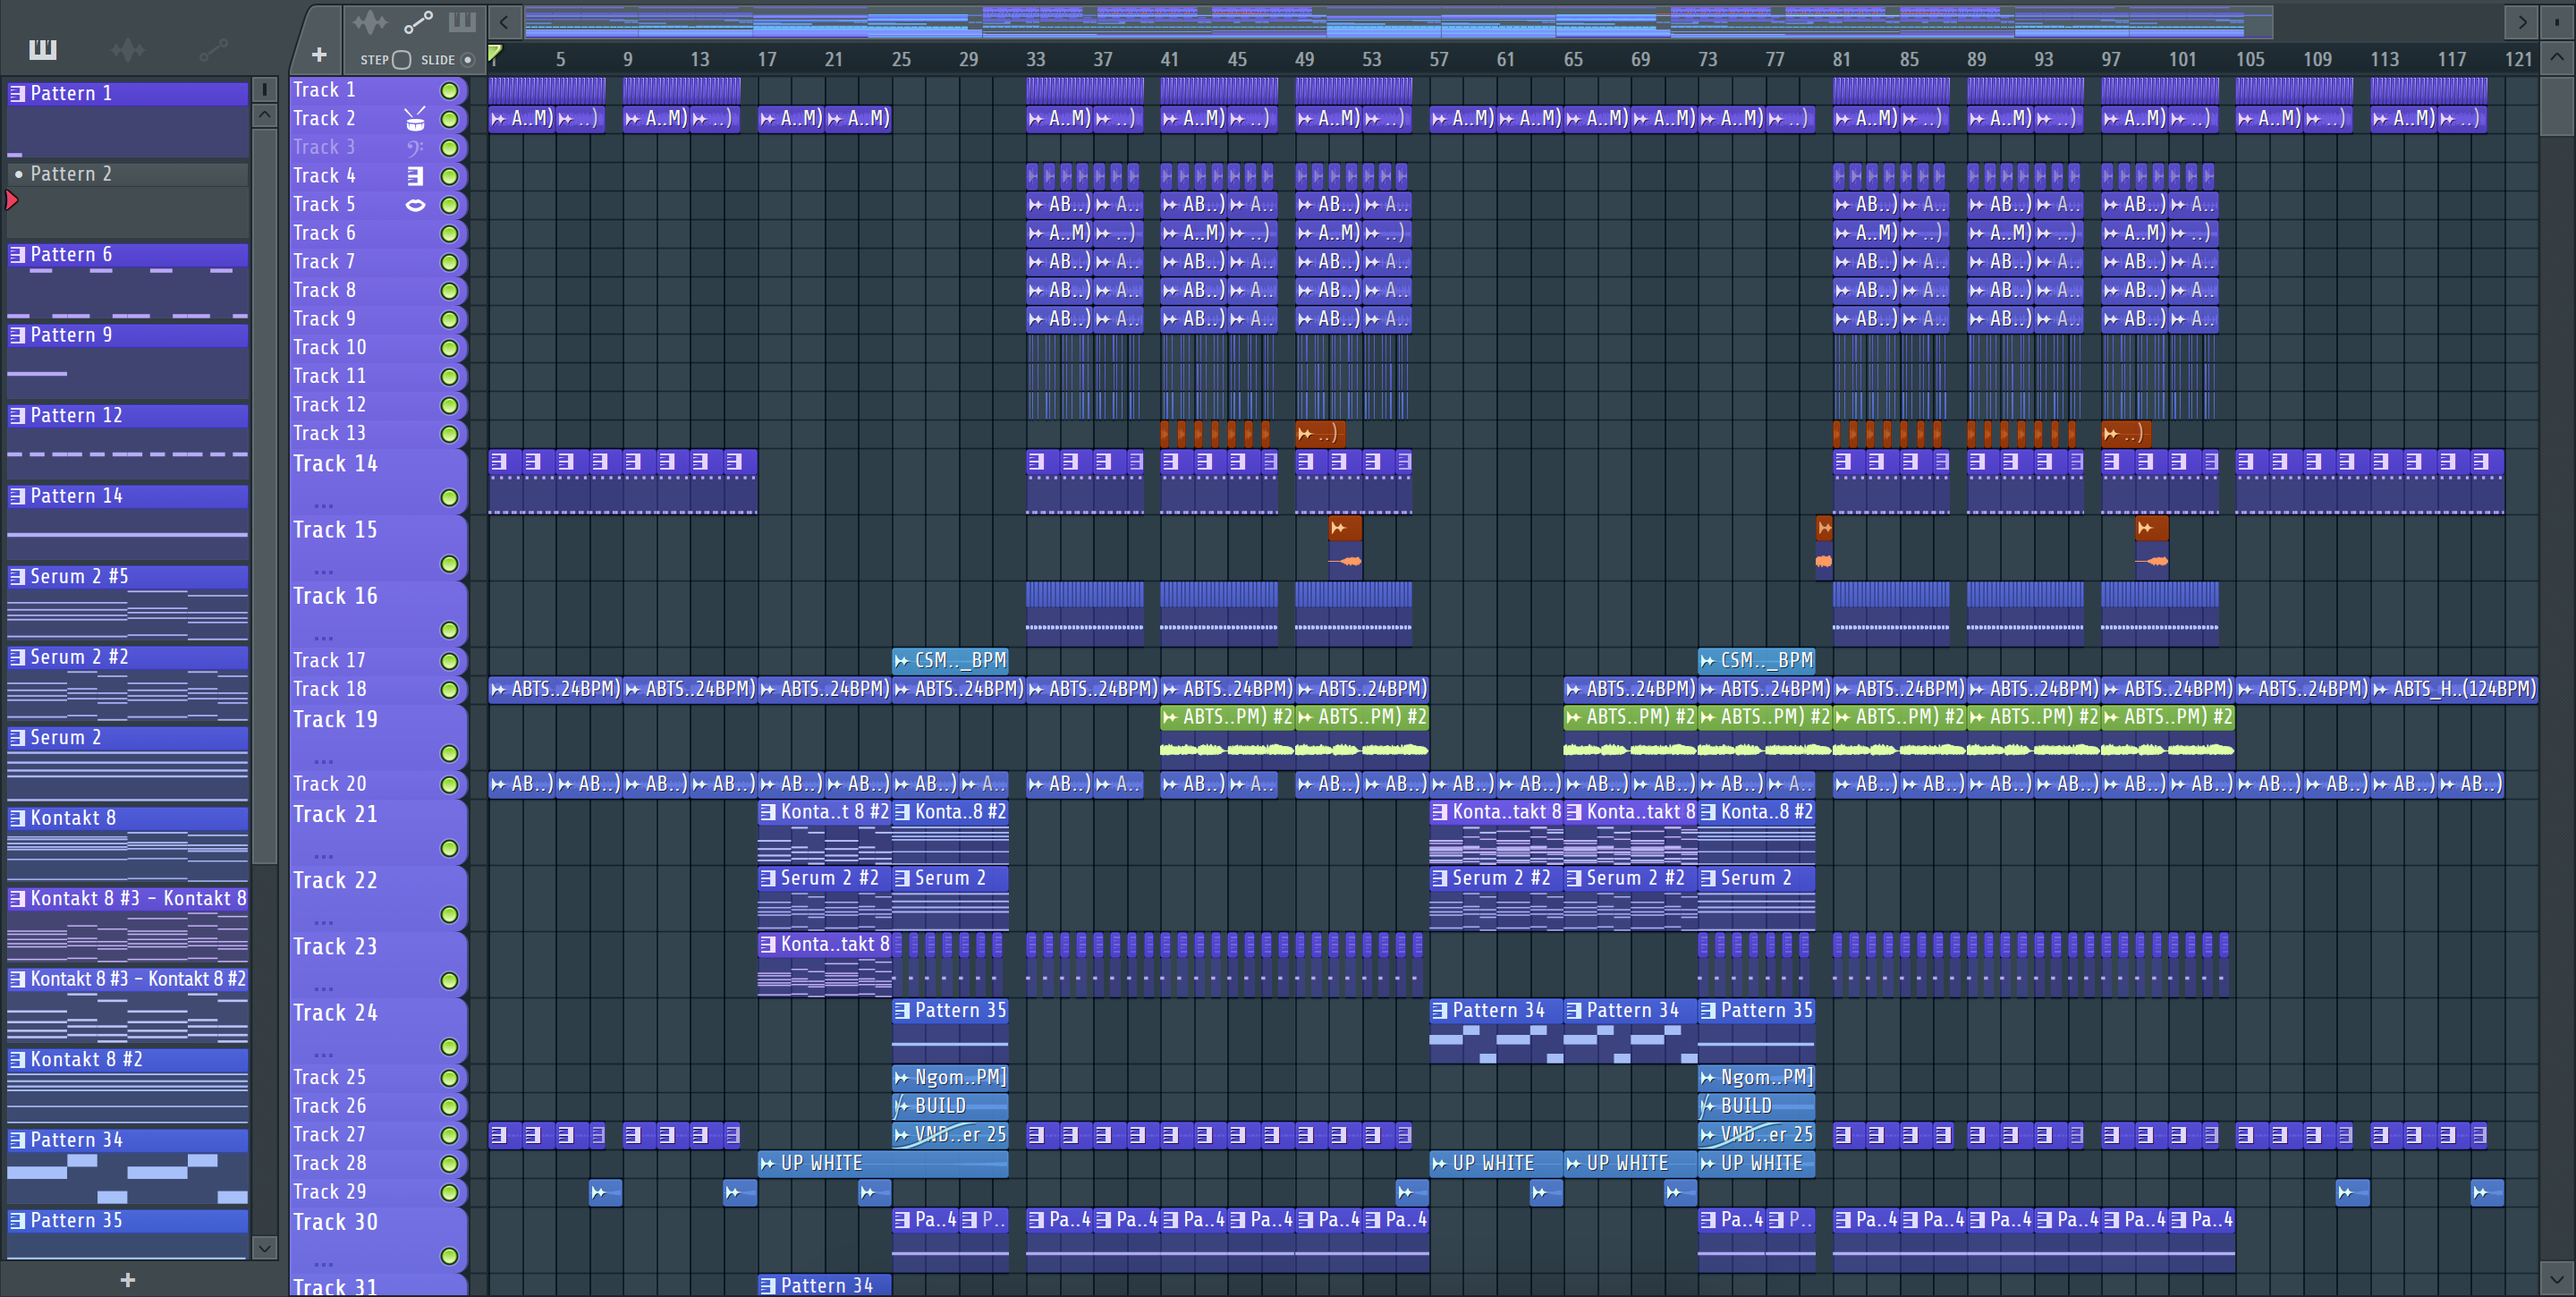Screen dimensions: 2576x1297
Task: Click the red play marker in the picker
Action: point(12,200)
